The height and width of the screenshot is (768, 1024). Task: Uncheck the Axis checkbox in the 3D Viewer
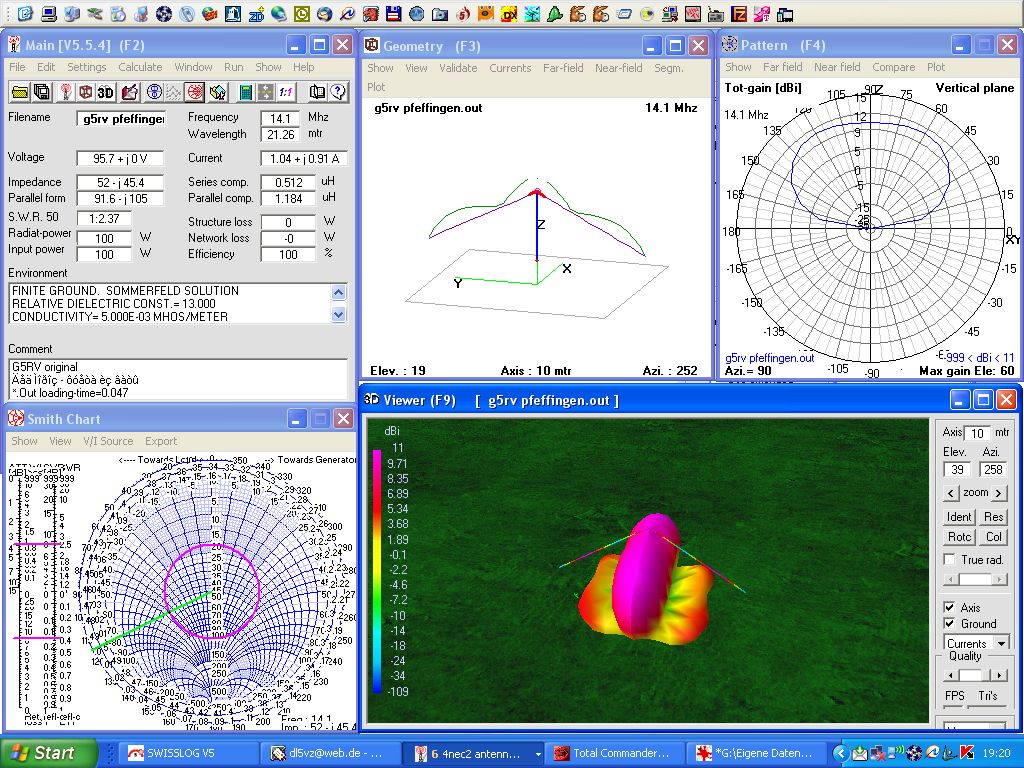949,607
